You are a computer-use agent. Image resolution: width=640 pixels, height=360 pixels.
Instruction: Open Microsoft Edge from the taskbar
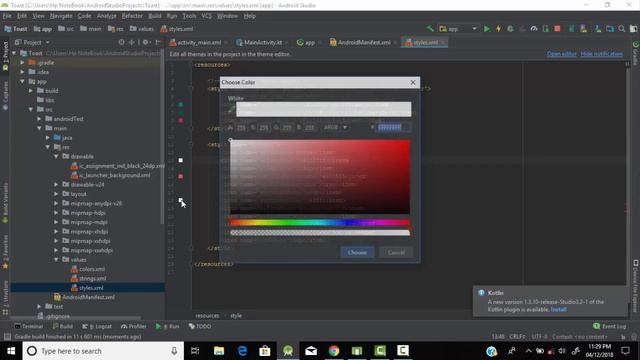[242, 351]
